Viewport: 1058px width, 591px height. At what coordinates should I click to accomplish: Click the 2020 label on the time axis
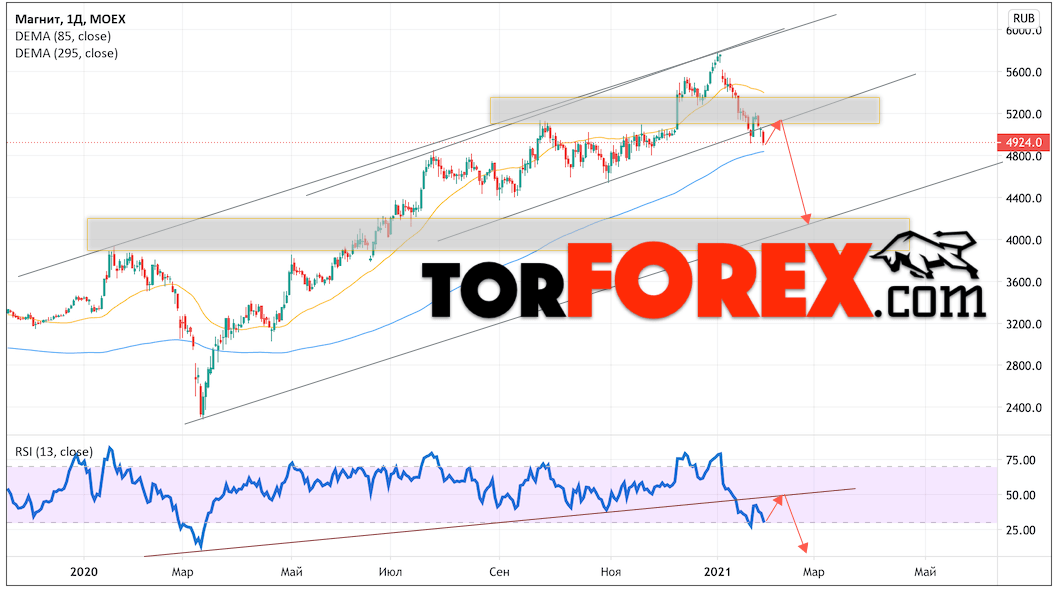[x=84, y=572]
